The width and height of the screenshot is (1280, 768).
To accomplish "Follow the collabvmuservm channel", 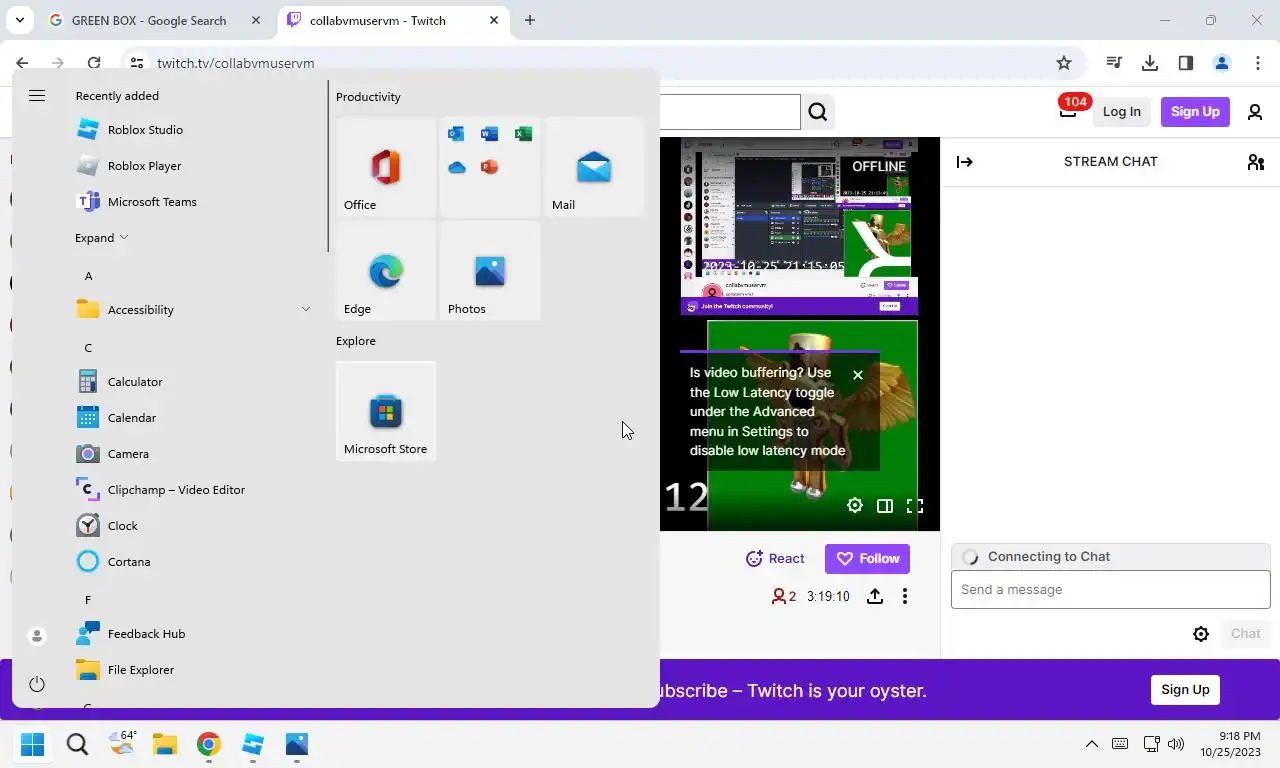I will click(868, 559).
